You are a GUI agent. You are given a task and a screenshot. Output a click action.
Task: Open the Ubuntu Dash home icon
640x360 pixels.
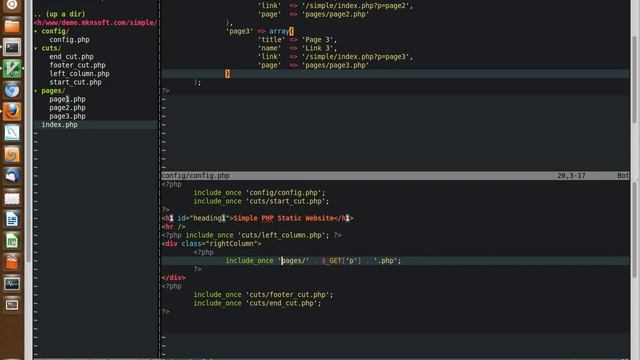click(x=12, y=5)
